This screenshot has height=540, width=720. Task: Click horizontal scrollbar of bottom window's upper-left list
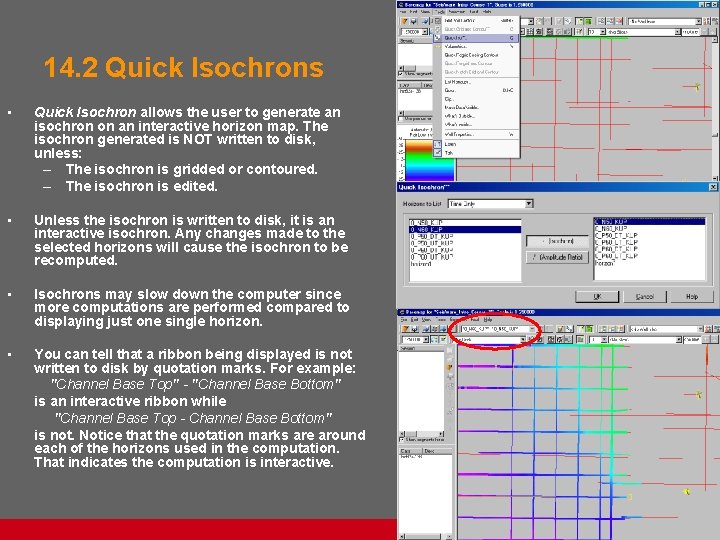[422, 433]
